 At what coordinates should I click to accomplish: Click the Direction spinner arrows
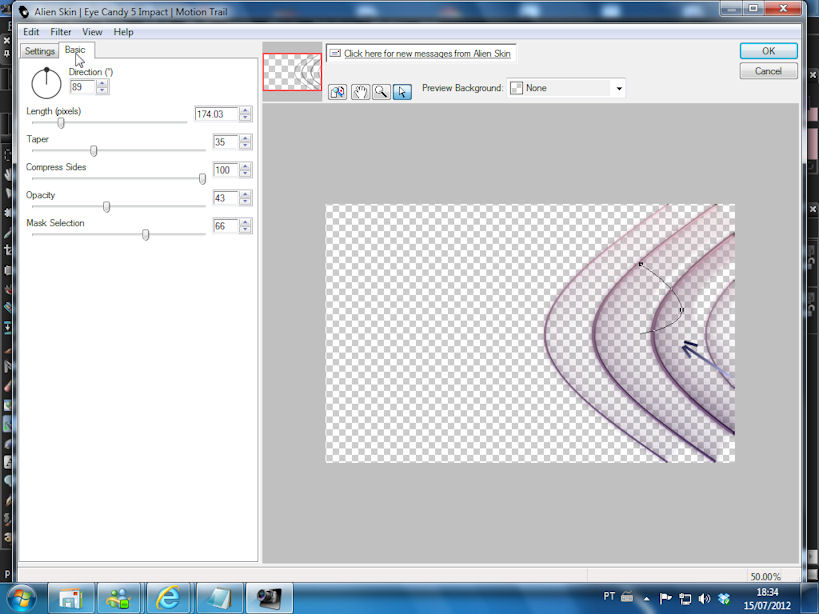click(x=102, y=87)
